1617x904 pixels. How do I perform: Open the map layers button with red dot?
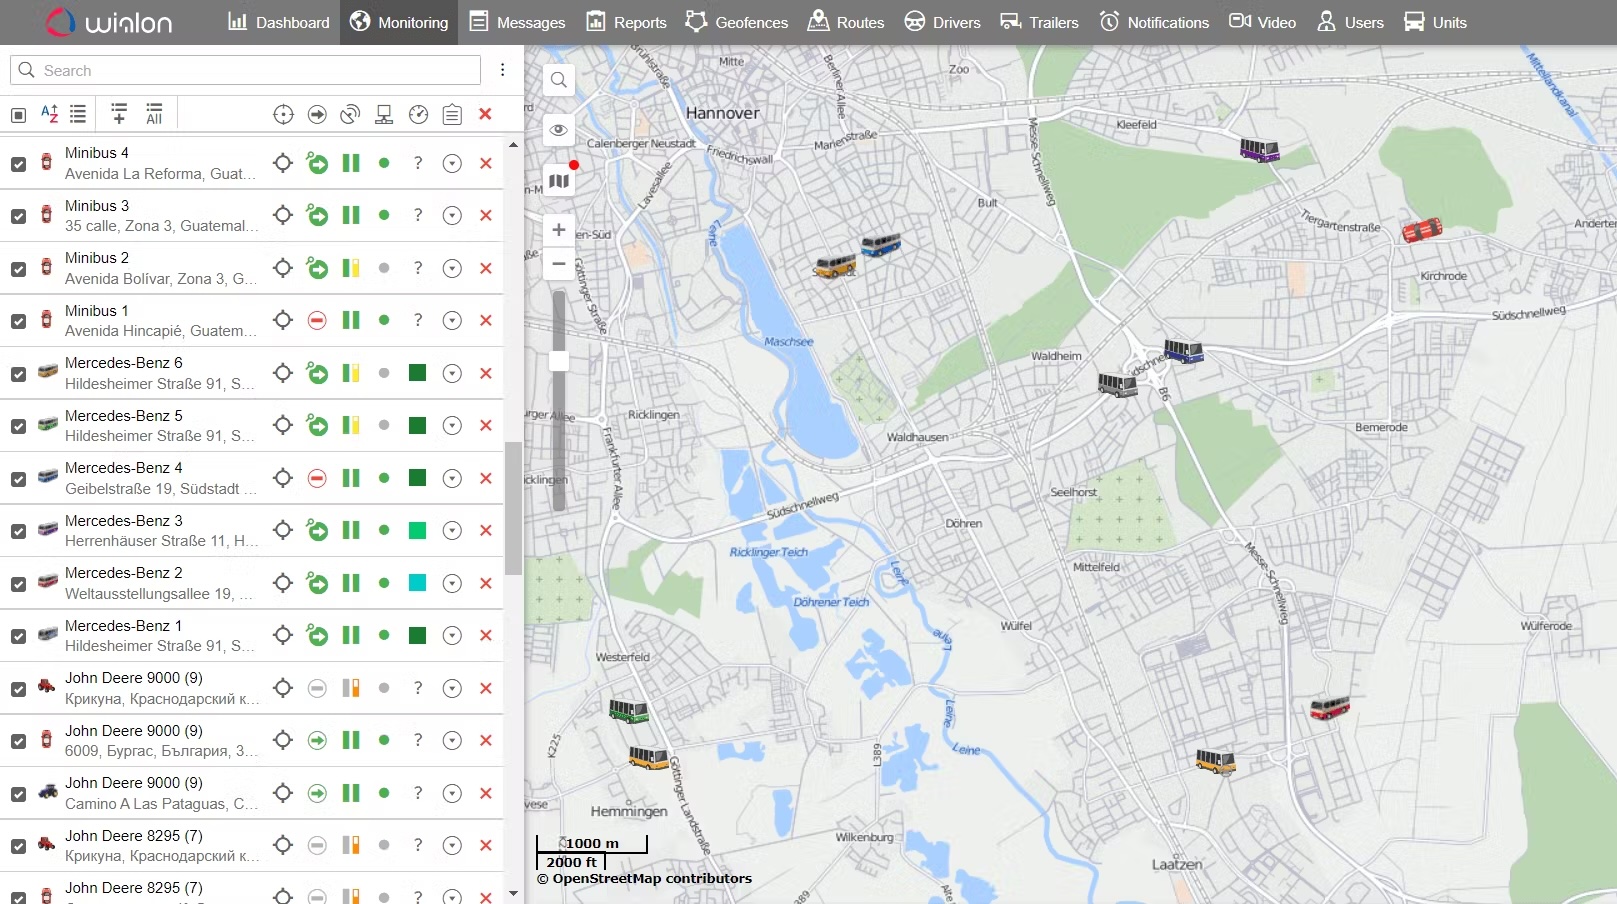click(559, 180)
